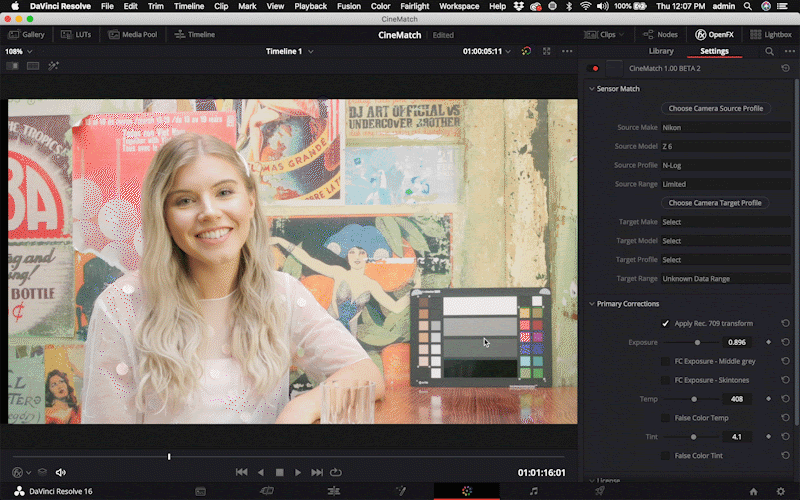
Task: Open project settings gear icon
Action: point(781,491)
